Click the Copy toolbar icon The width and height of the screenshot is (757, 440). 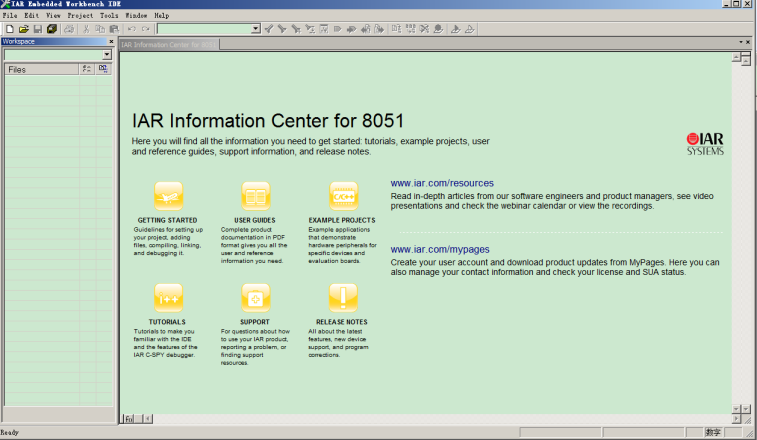click(x=100, y=29)
